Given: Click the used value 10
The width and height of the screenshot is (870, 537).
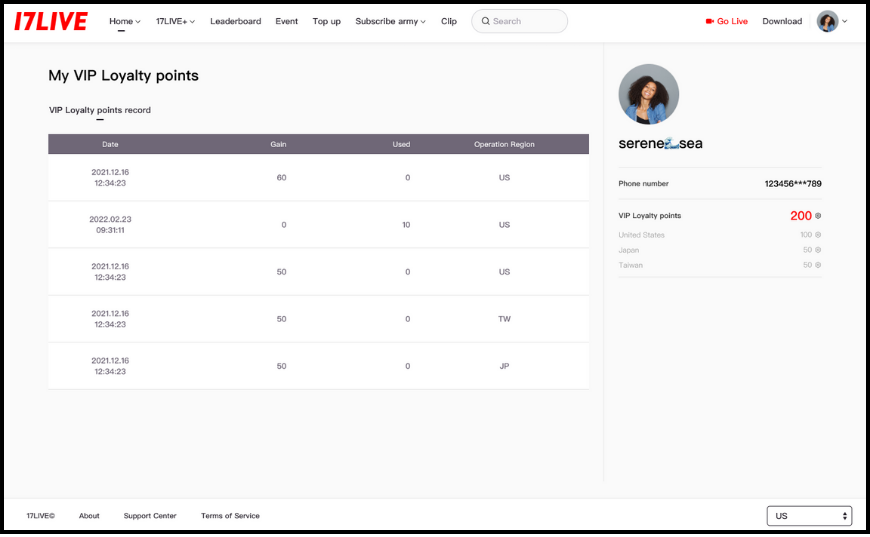Looking at the screenshot, I should [x=406, y=225].
